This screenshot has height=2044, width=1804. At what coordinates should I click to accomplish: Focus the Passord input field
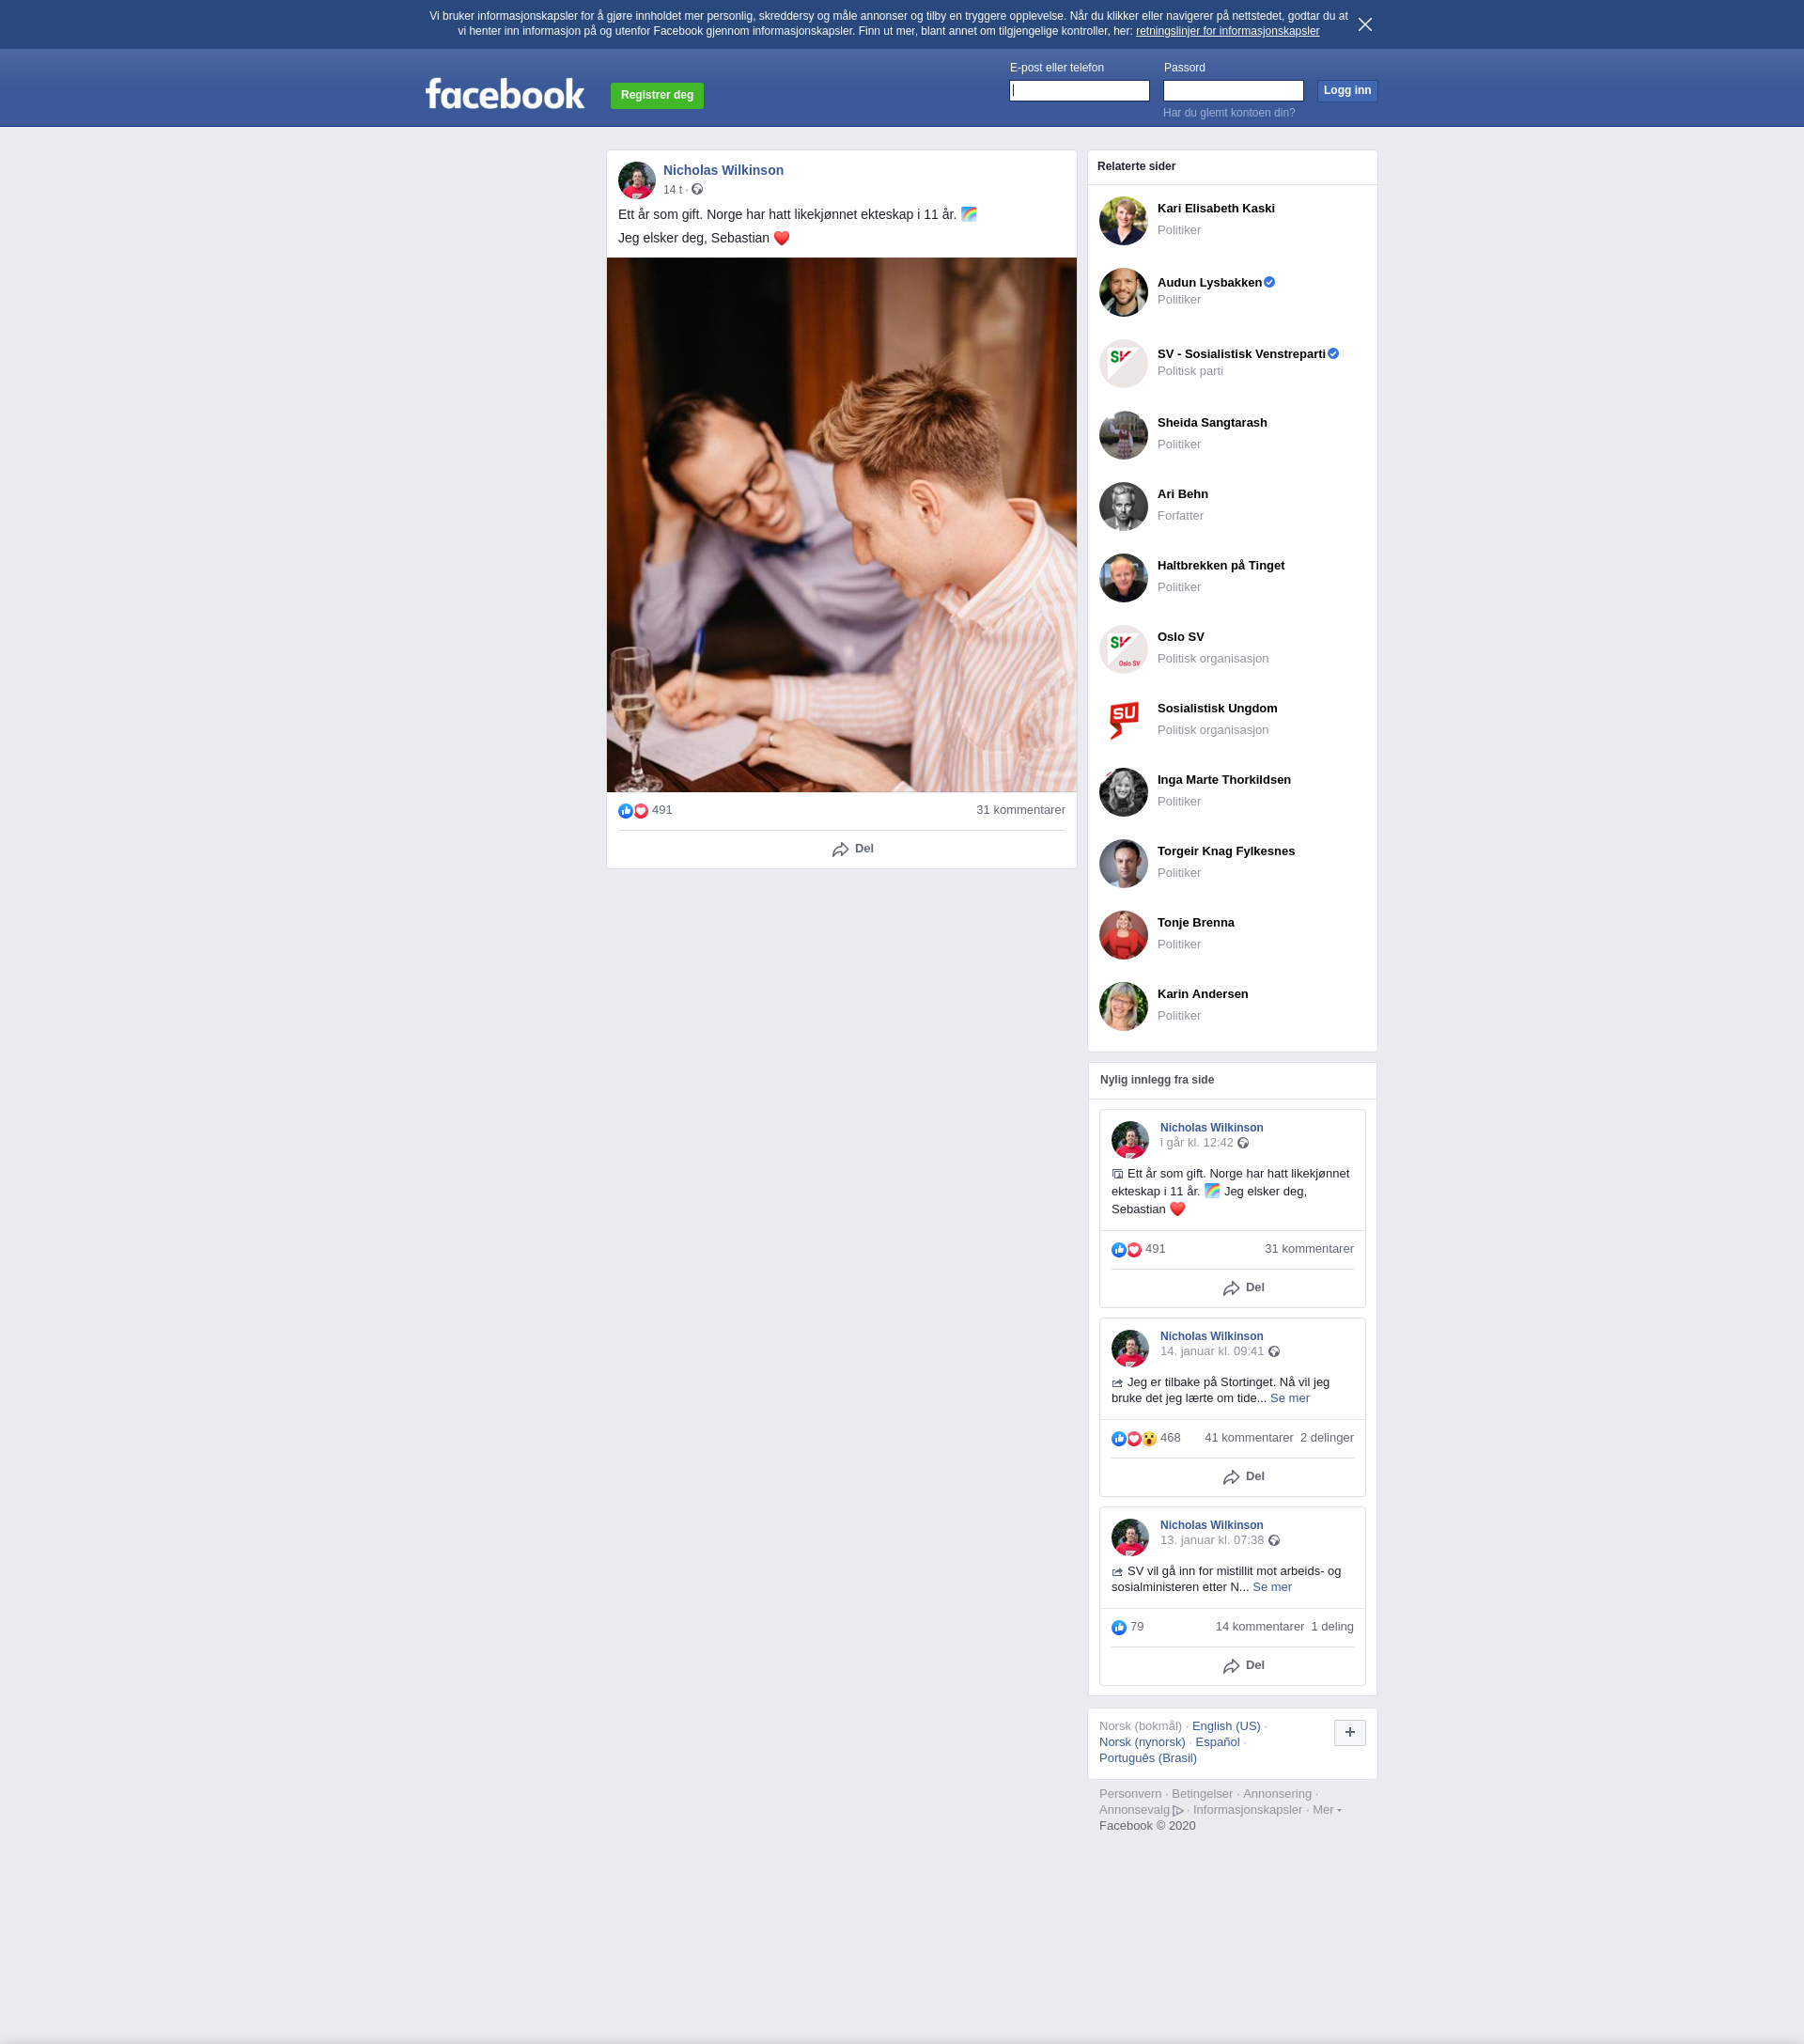(1233, 91)
